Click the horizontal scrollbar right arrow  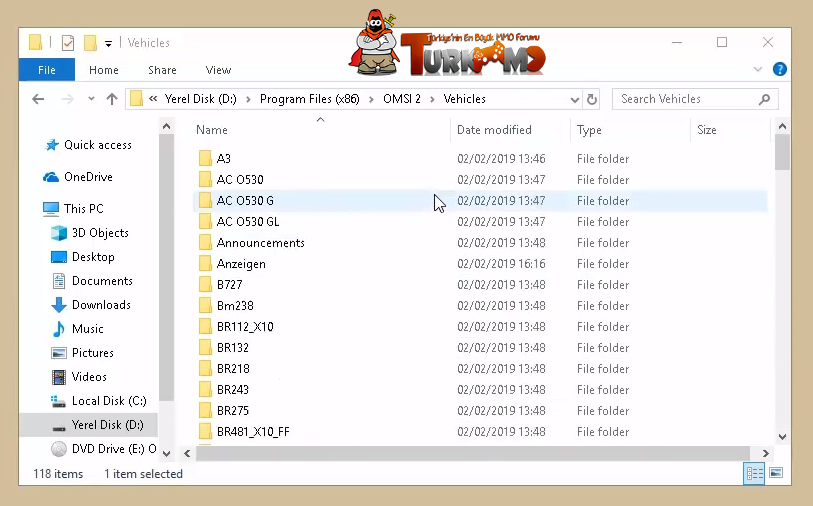tap(766, 454)
